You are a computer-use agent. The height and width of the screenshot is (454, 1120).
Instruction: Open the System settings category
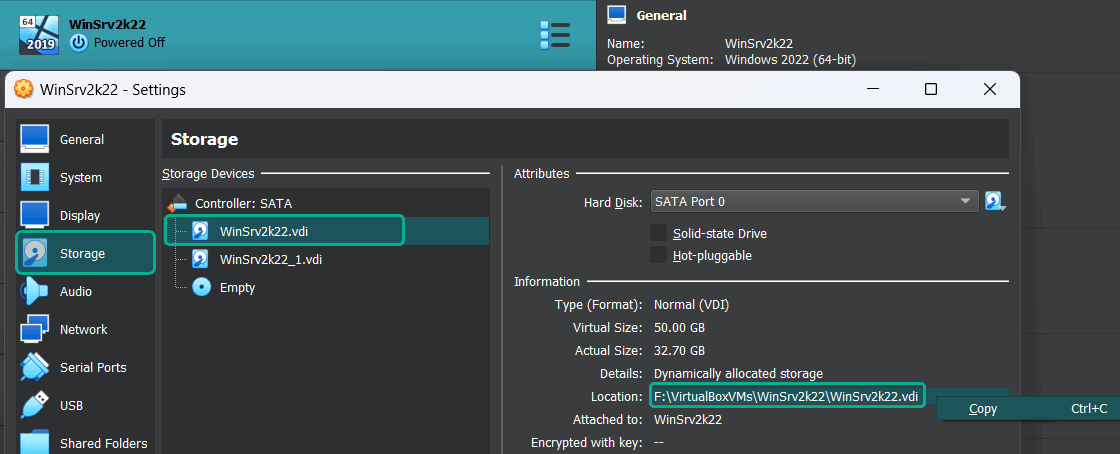click(84, 177)
